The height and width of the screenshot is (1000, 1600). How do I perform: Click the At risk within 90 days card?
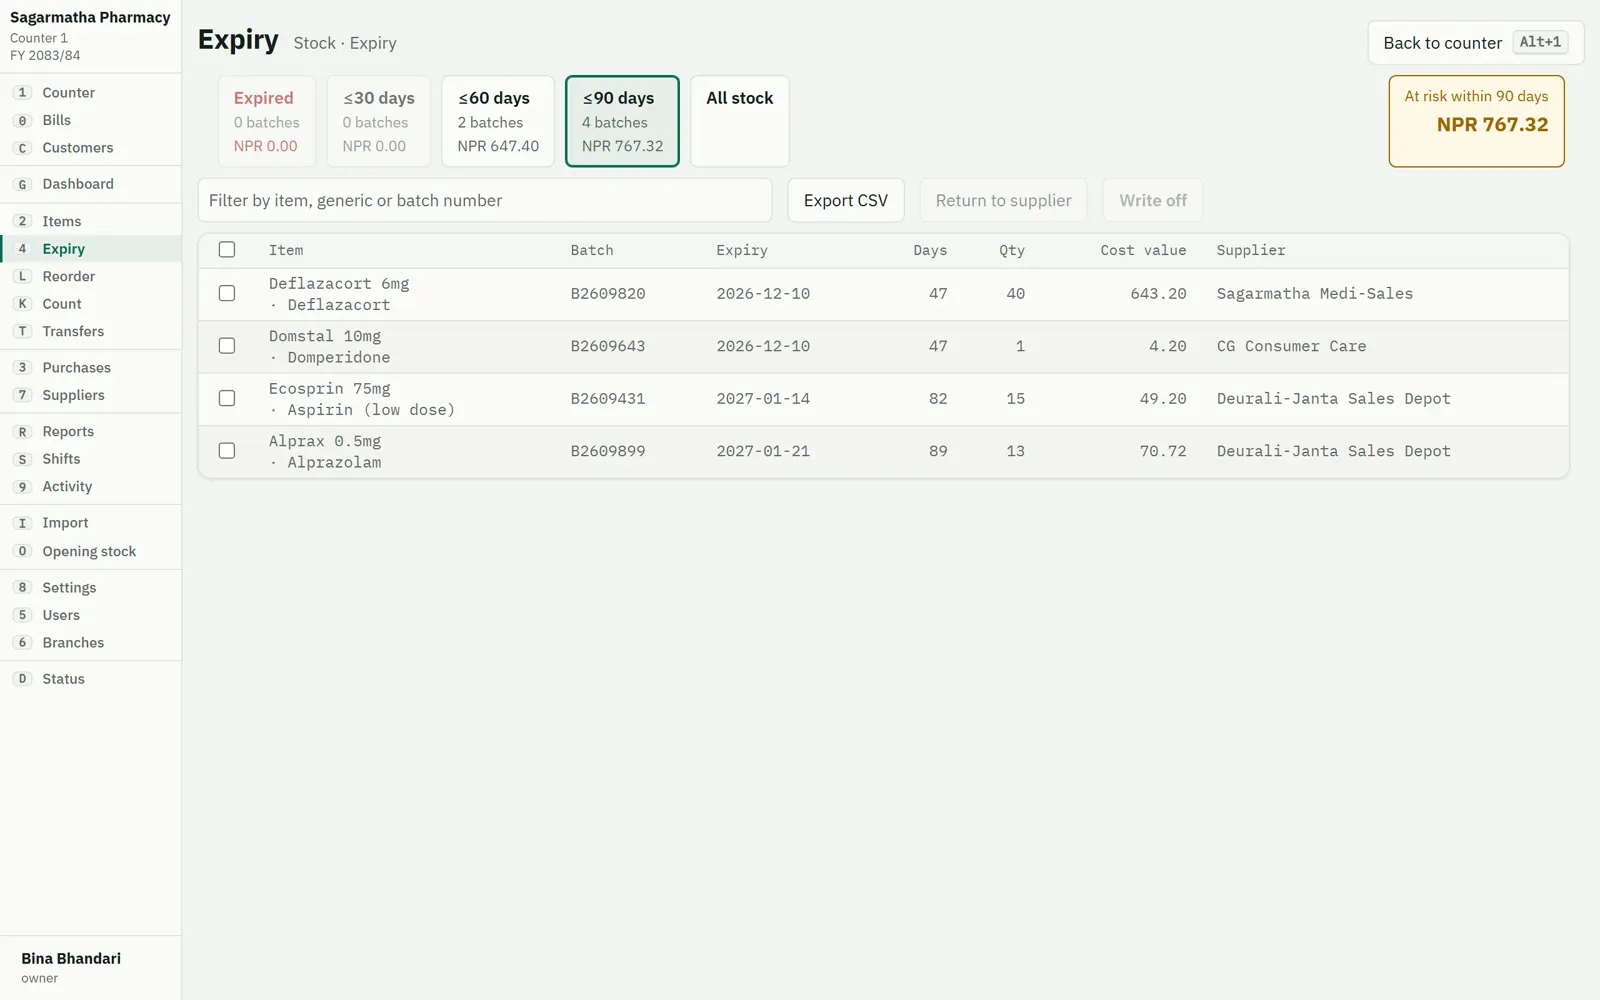[x=1476, y=121]
